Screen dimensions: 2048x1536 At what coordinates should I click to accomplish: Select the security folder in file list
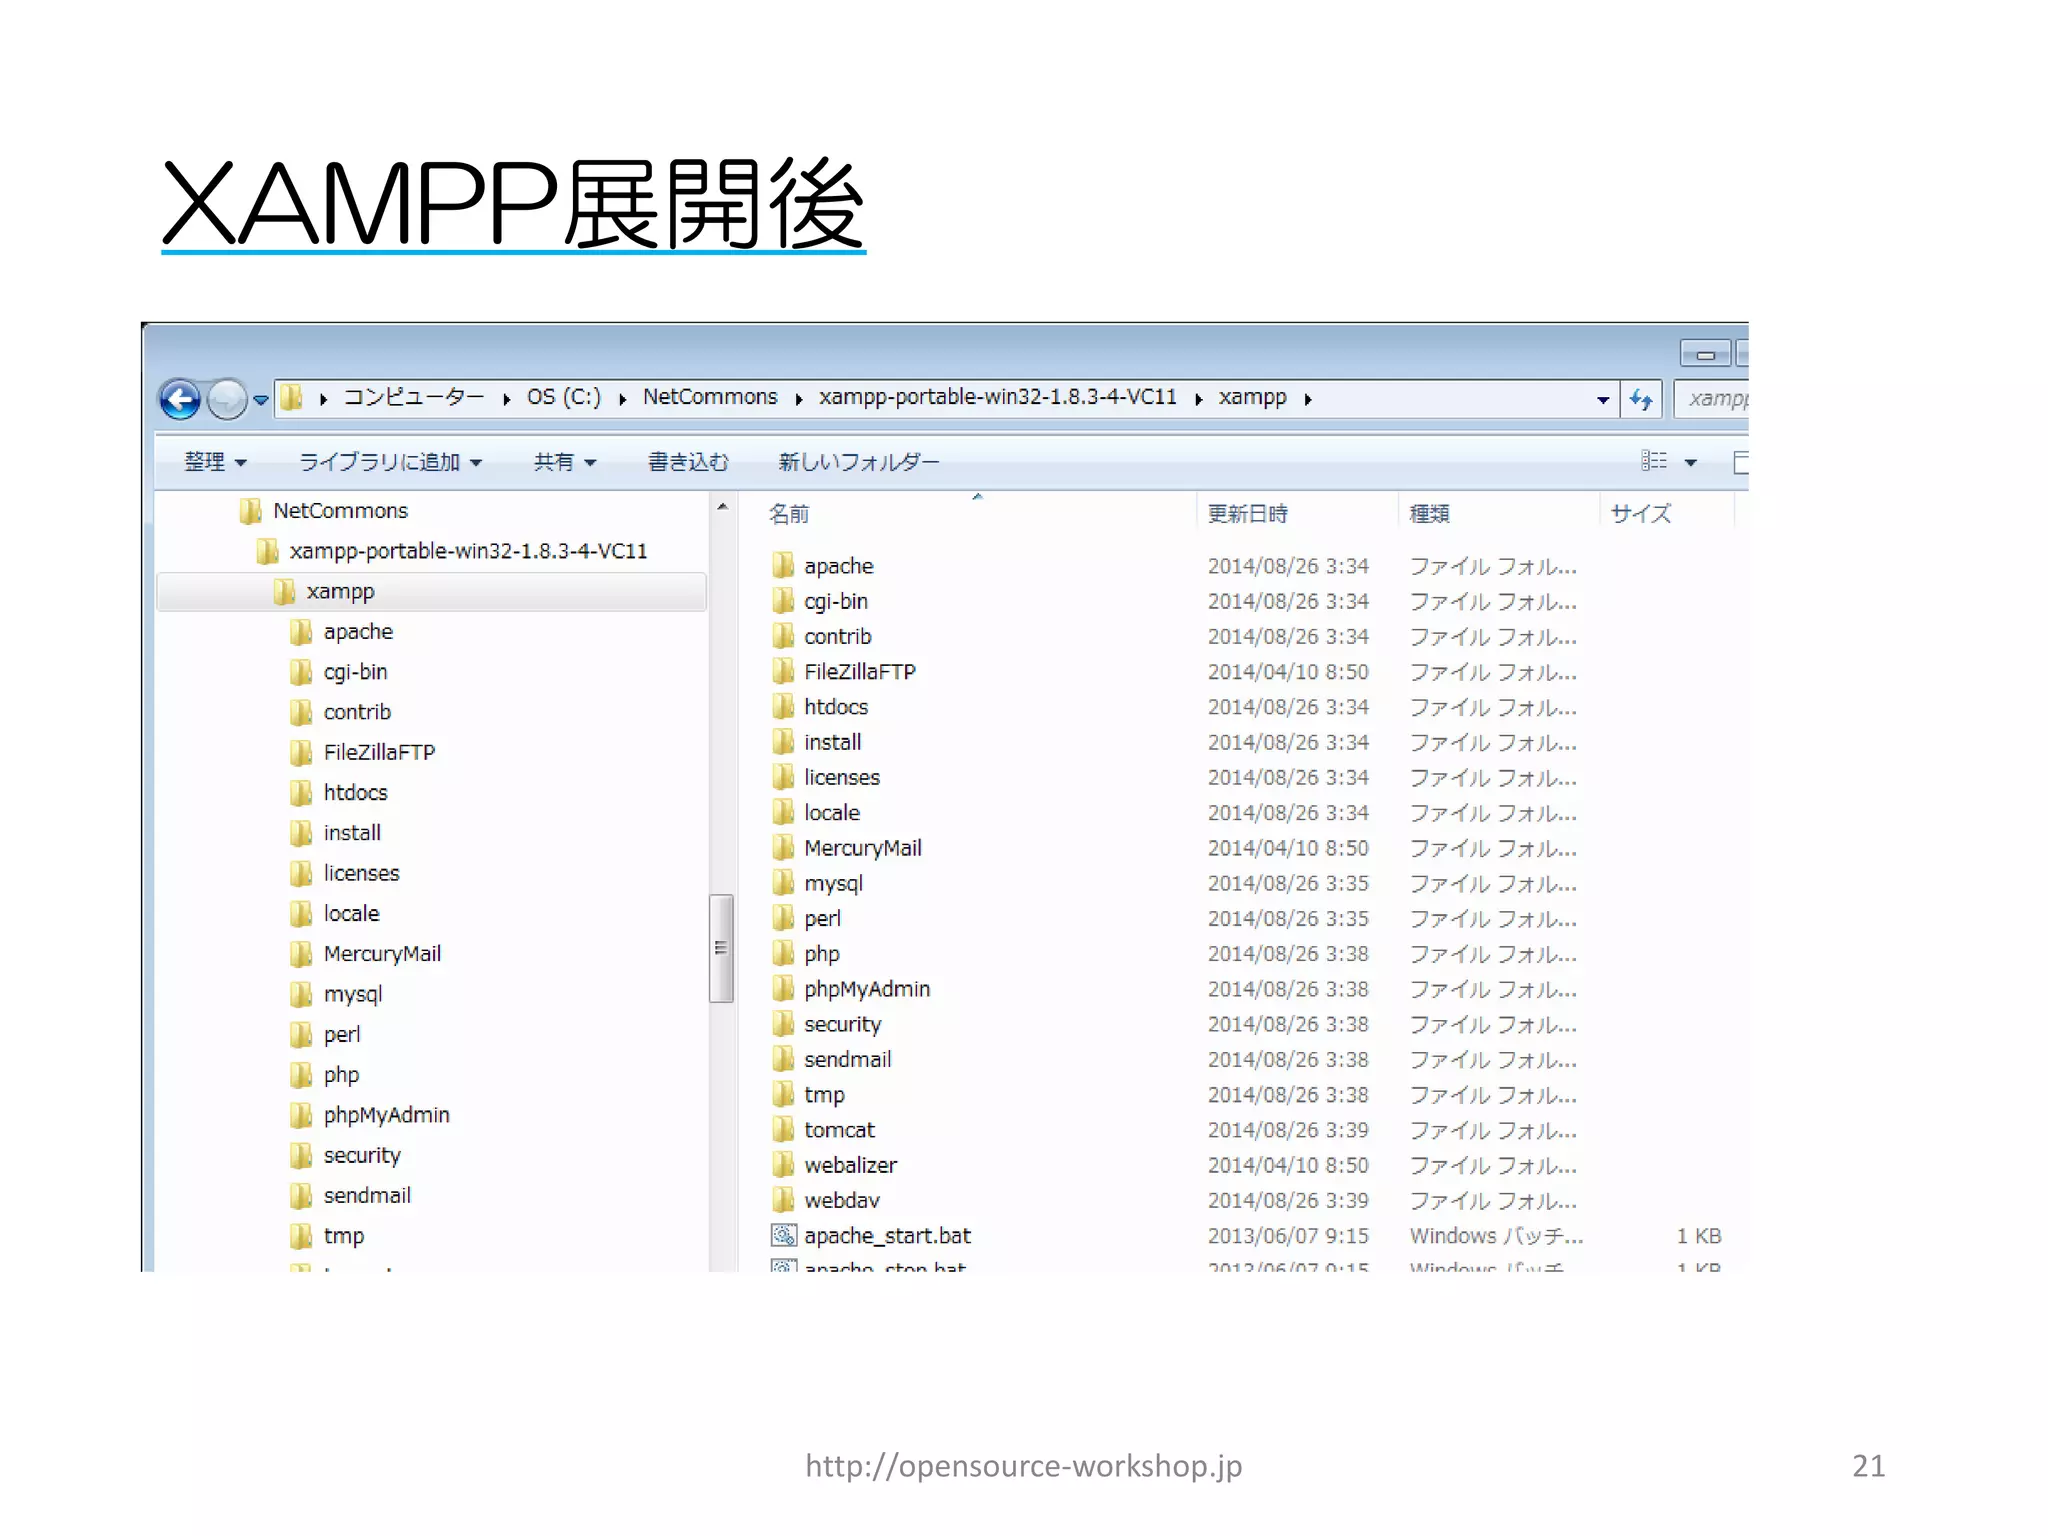coord(842,1024)
